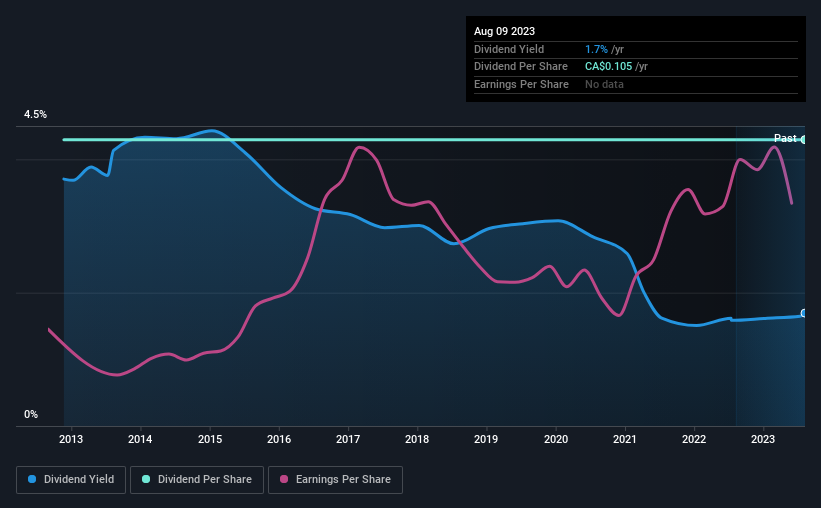Image resolution: width=821 pixels, height=508 pixels.
Task: Click the pink Earnings Per Share legend dot
Action: click(284, 479)
